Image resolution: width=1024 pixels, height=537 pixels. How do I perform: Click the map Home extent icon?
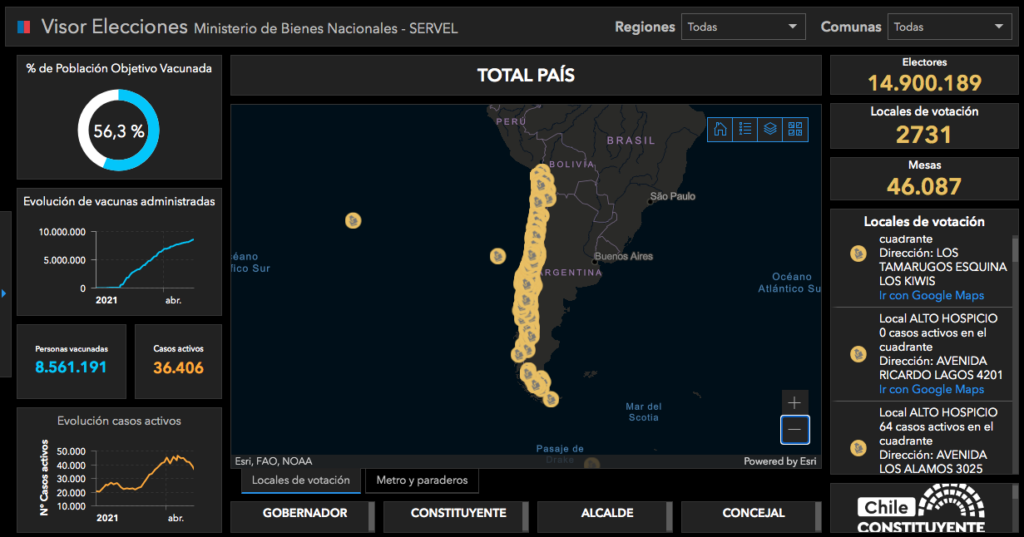coord(720,129)
